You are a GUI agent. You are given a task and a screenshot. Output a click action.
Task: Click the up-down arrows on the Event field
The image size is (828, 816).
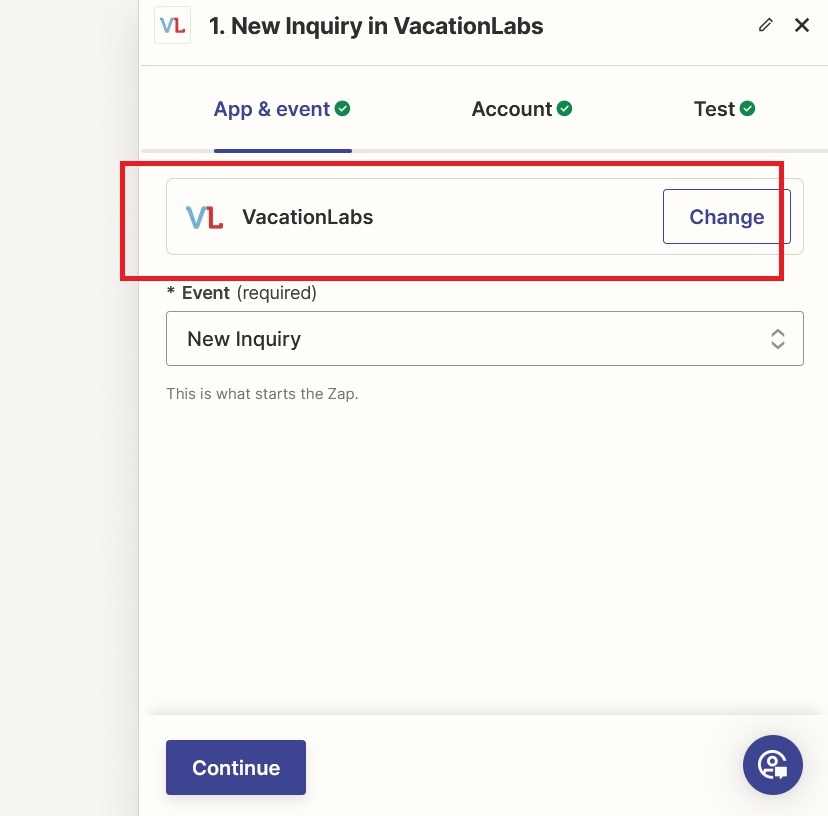(777, 339)
